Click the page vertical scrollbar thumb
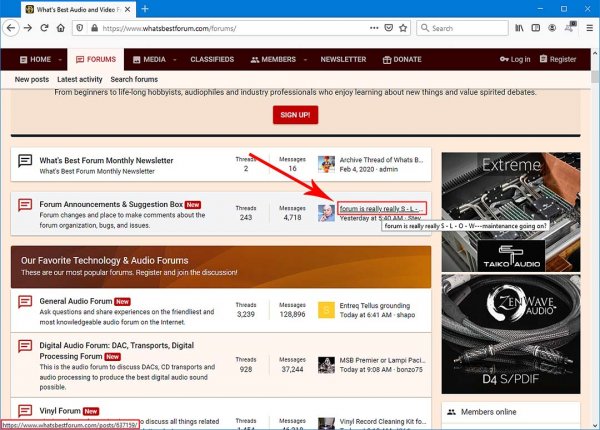600x430 pixels. click(x=595, y=77)
